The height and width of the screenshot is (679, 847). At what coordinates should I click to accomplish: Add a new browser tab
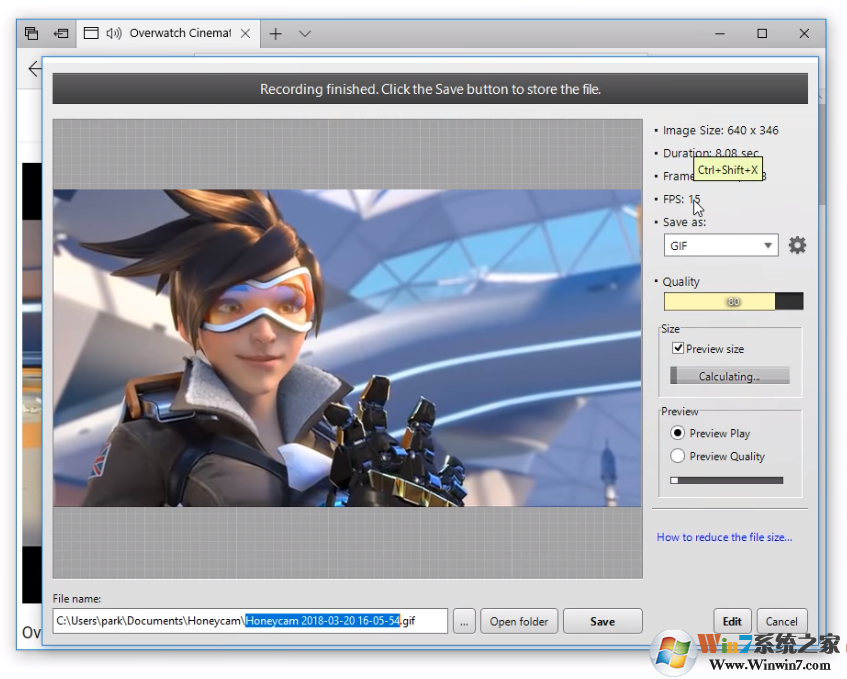(275, 33)
